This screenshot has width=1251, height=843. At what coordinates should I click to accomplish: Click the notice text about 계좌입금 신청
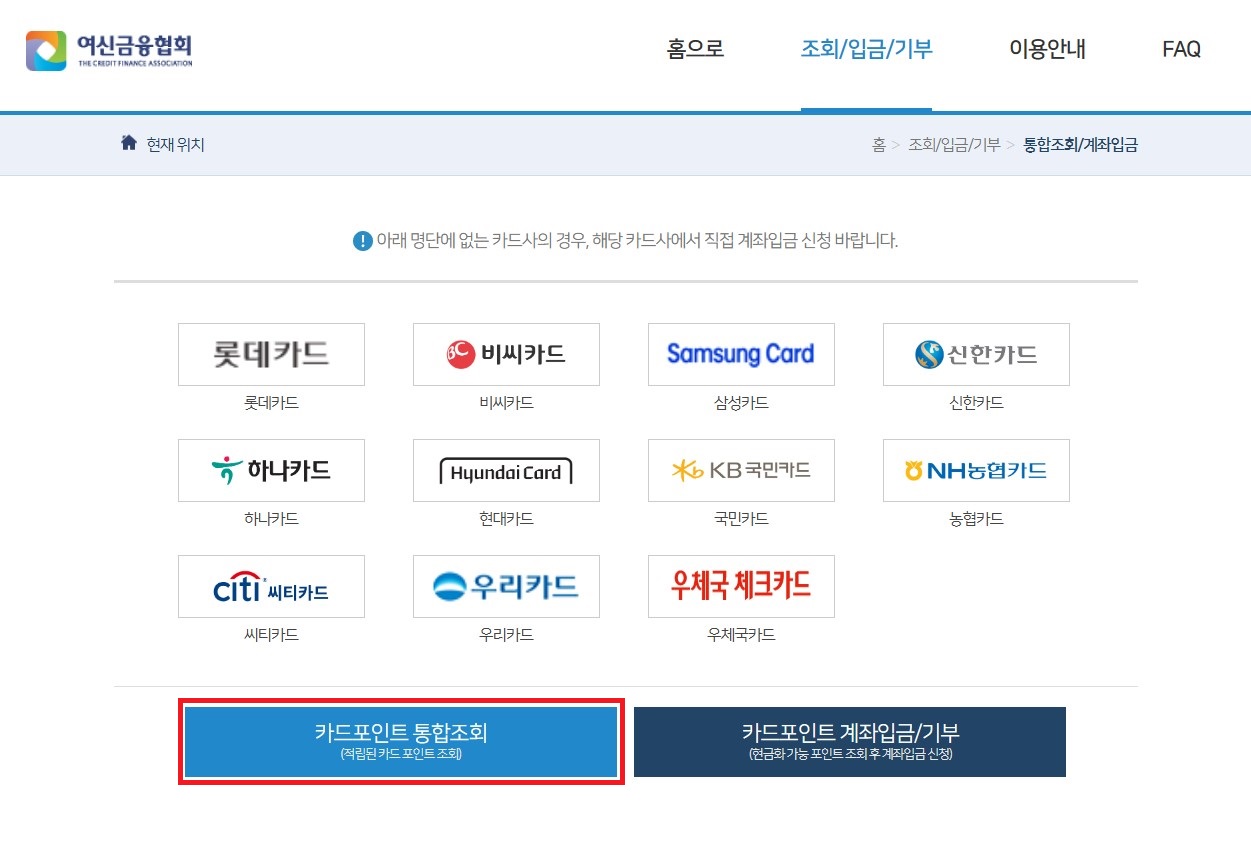(637, 241)
